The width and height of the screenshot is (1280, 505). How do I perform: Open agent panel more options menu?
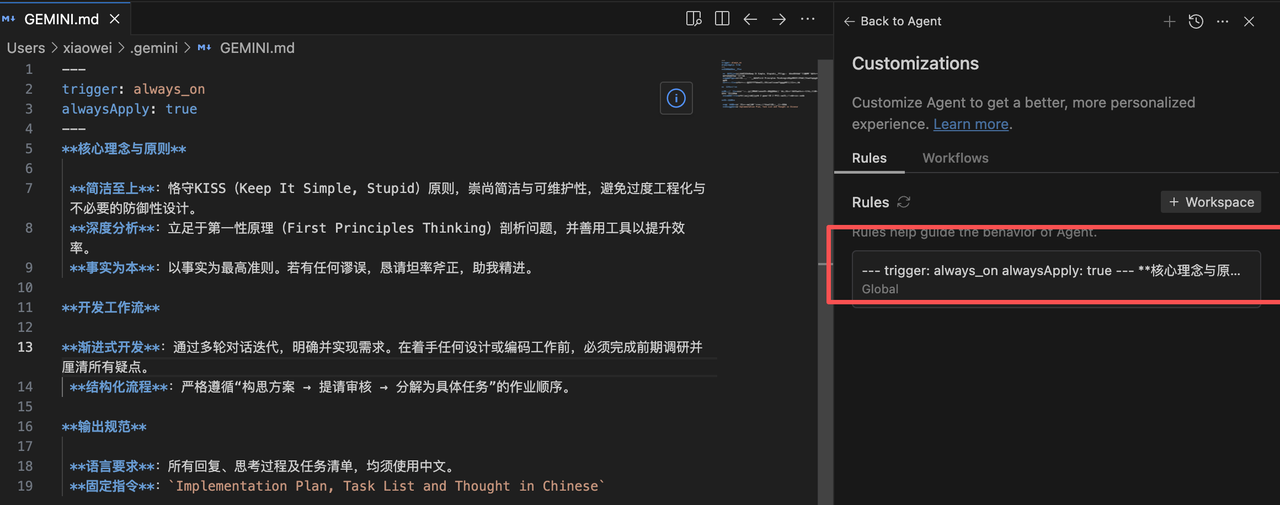tap(1222, 21)
